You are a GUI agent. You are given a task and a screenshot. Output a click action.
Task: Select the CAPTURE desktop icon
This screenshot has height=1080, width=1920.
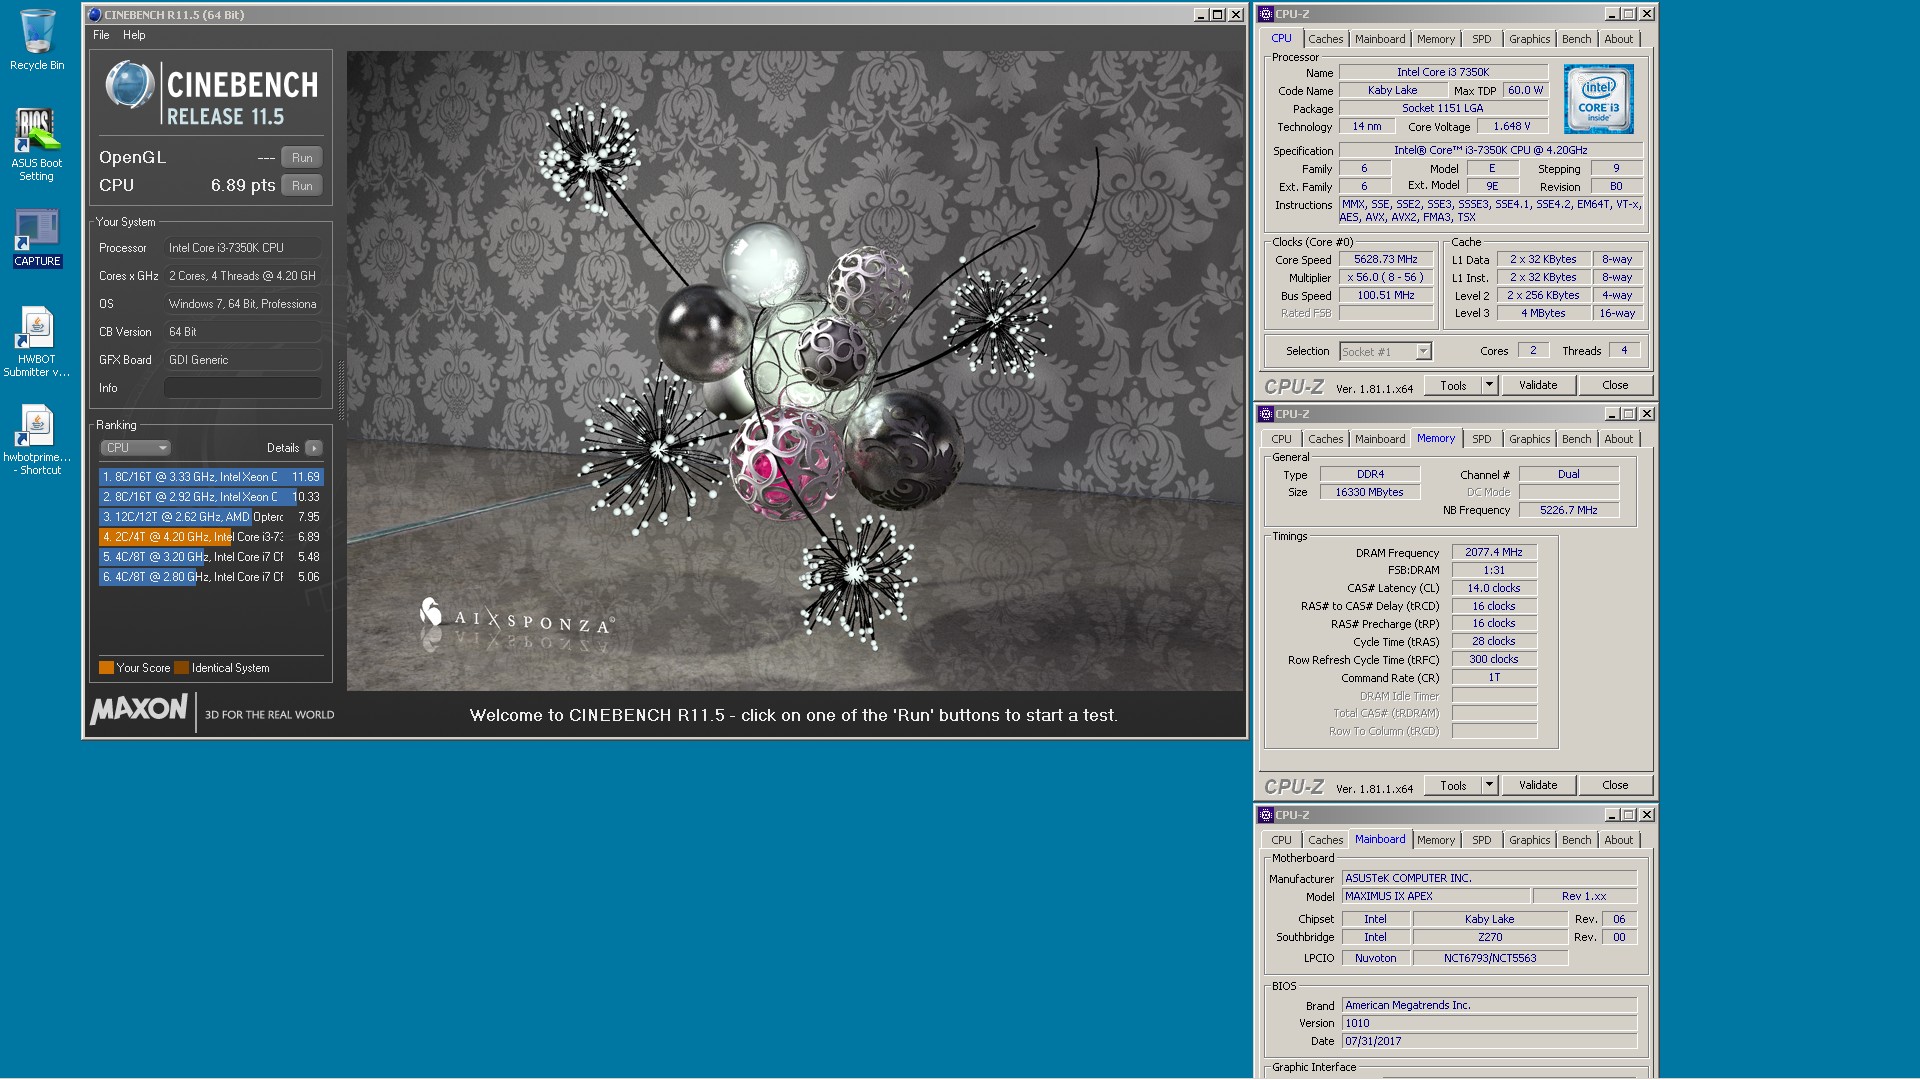tap(37, 238)
